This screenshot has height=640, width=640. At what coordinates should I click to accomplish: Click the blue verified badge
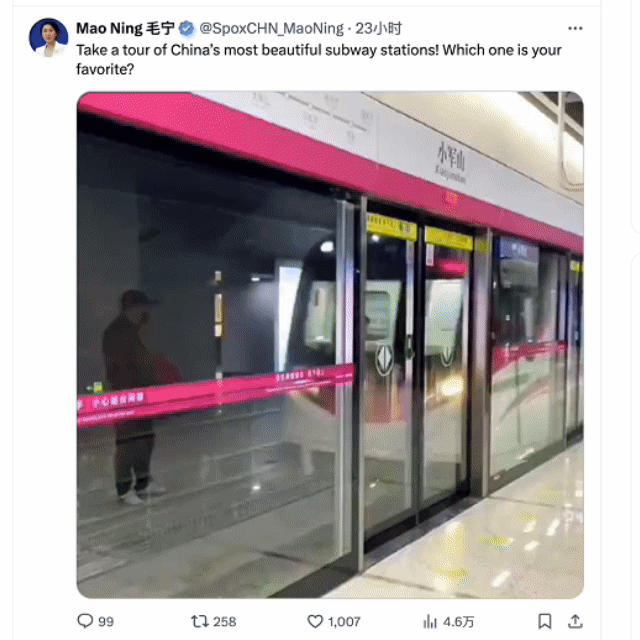tap(187, 29)
